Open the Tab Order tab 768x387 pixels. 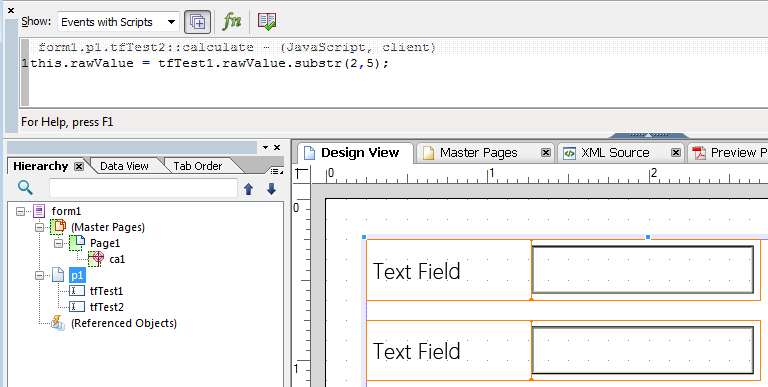(x=198, y=166)
